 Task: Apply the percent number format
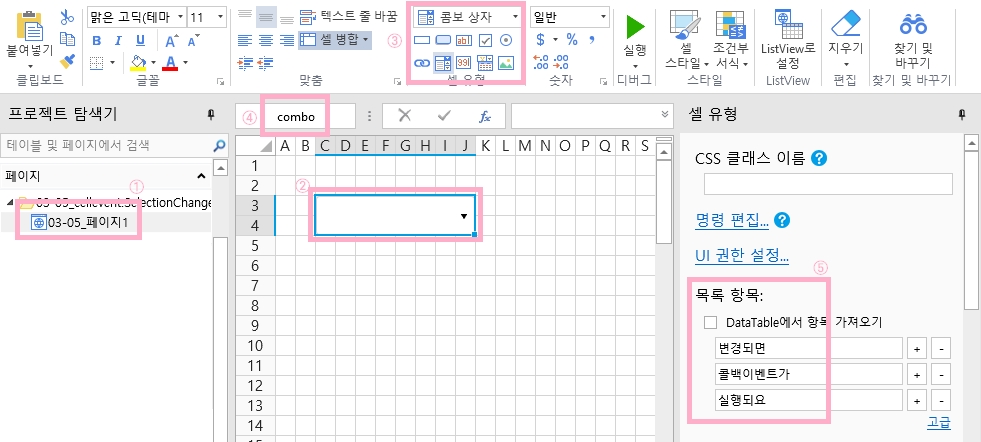pos(572,40)
